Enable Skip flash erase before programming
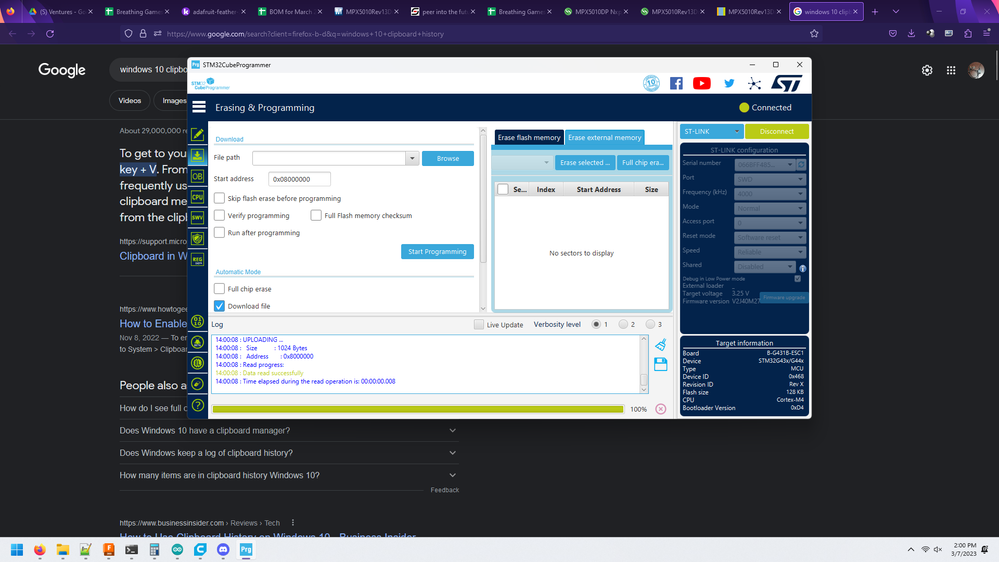The width and height of the screenshot is (999, 562). (x=219, y=198)
